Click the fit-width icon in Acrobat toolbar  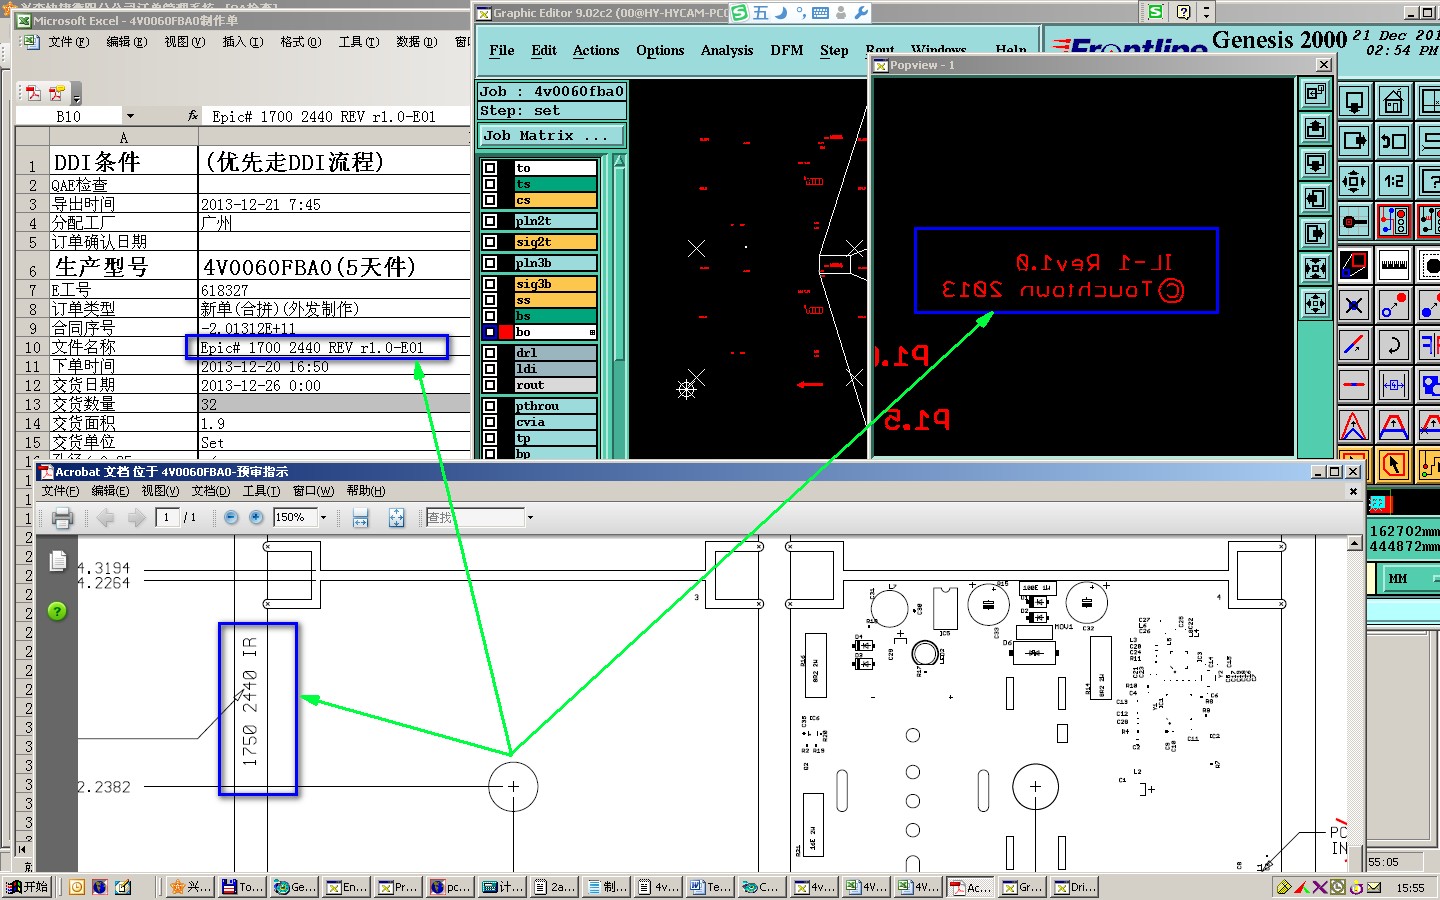tap(361, 517)
